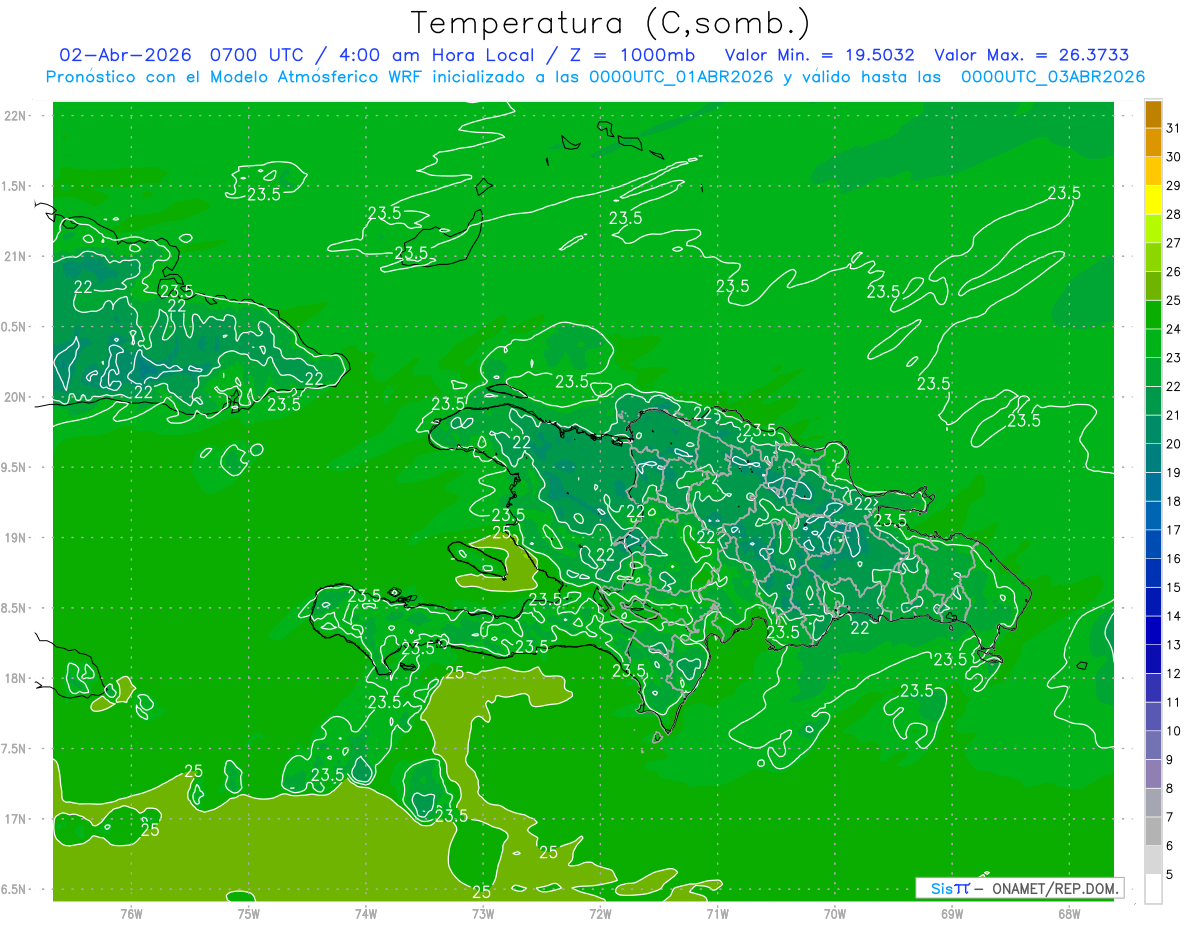Viewport: 1200px width, 927px height.
Task: Select the yellow 28 degree legend swatch
Action: tap(1153, 200)
